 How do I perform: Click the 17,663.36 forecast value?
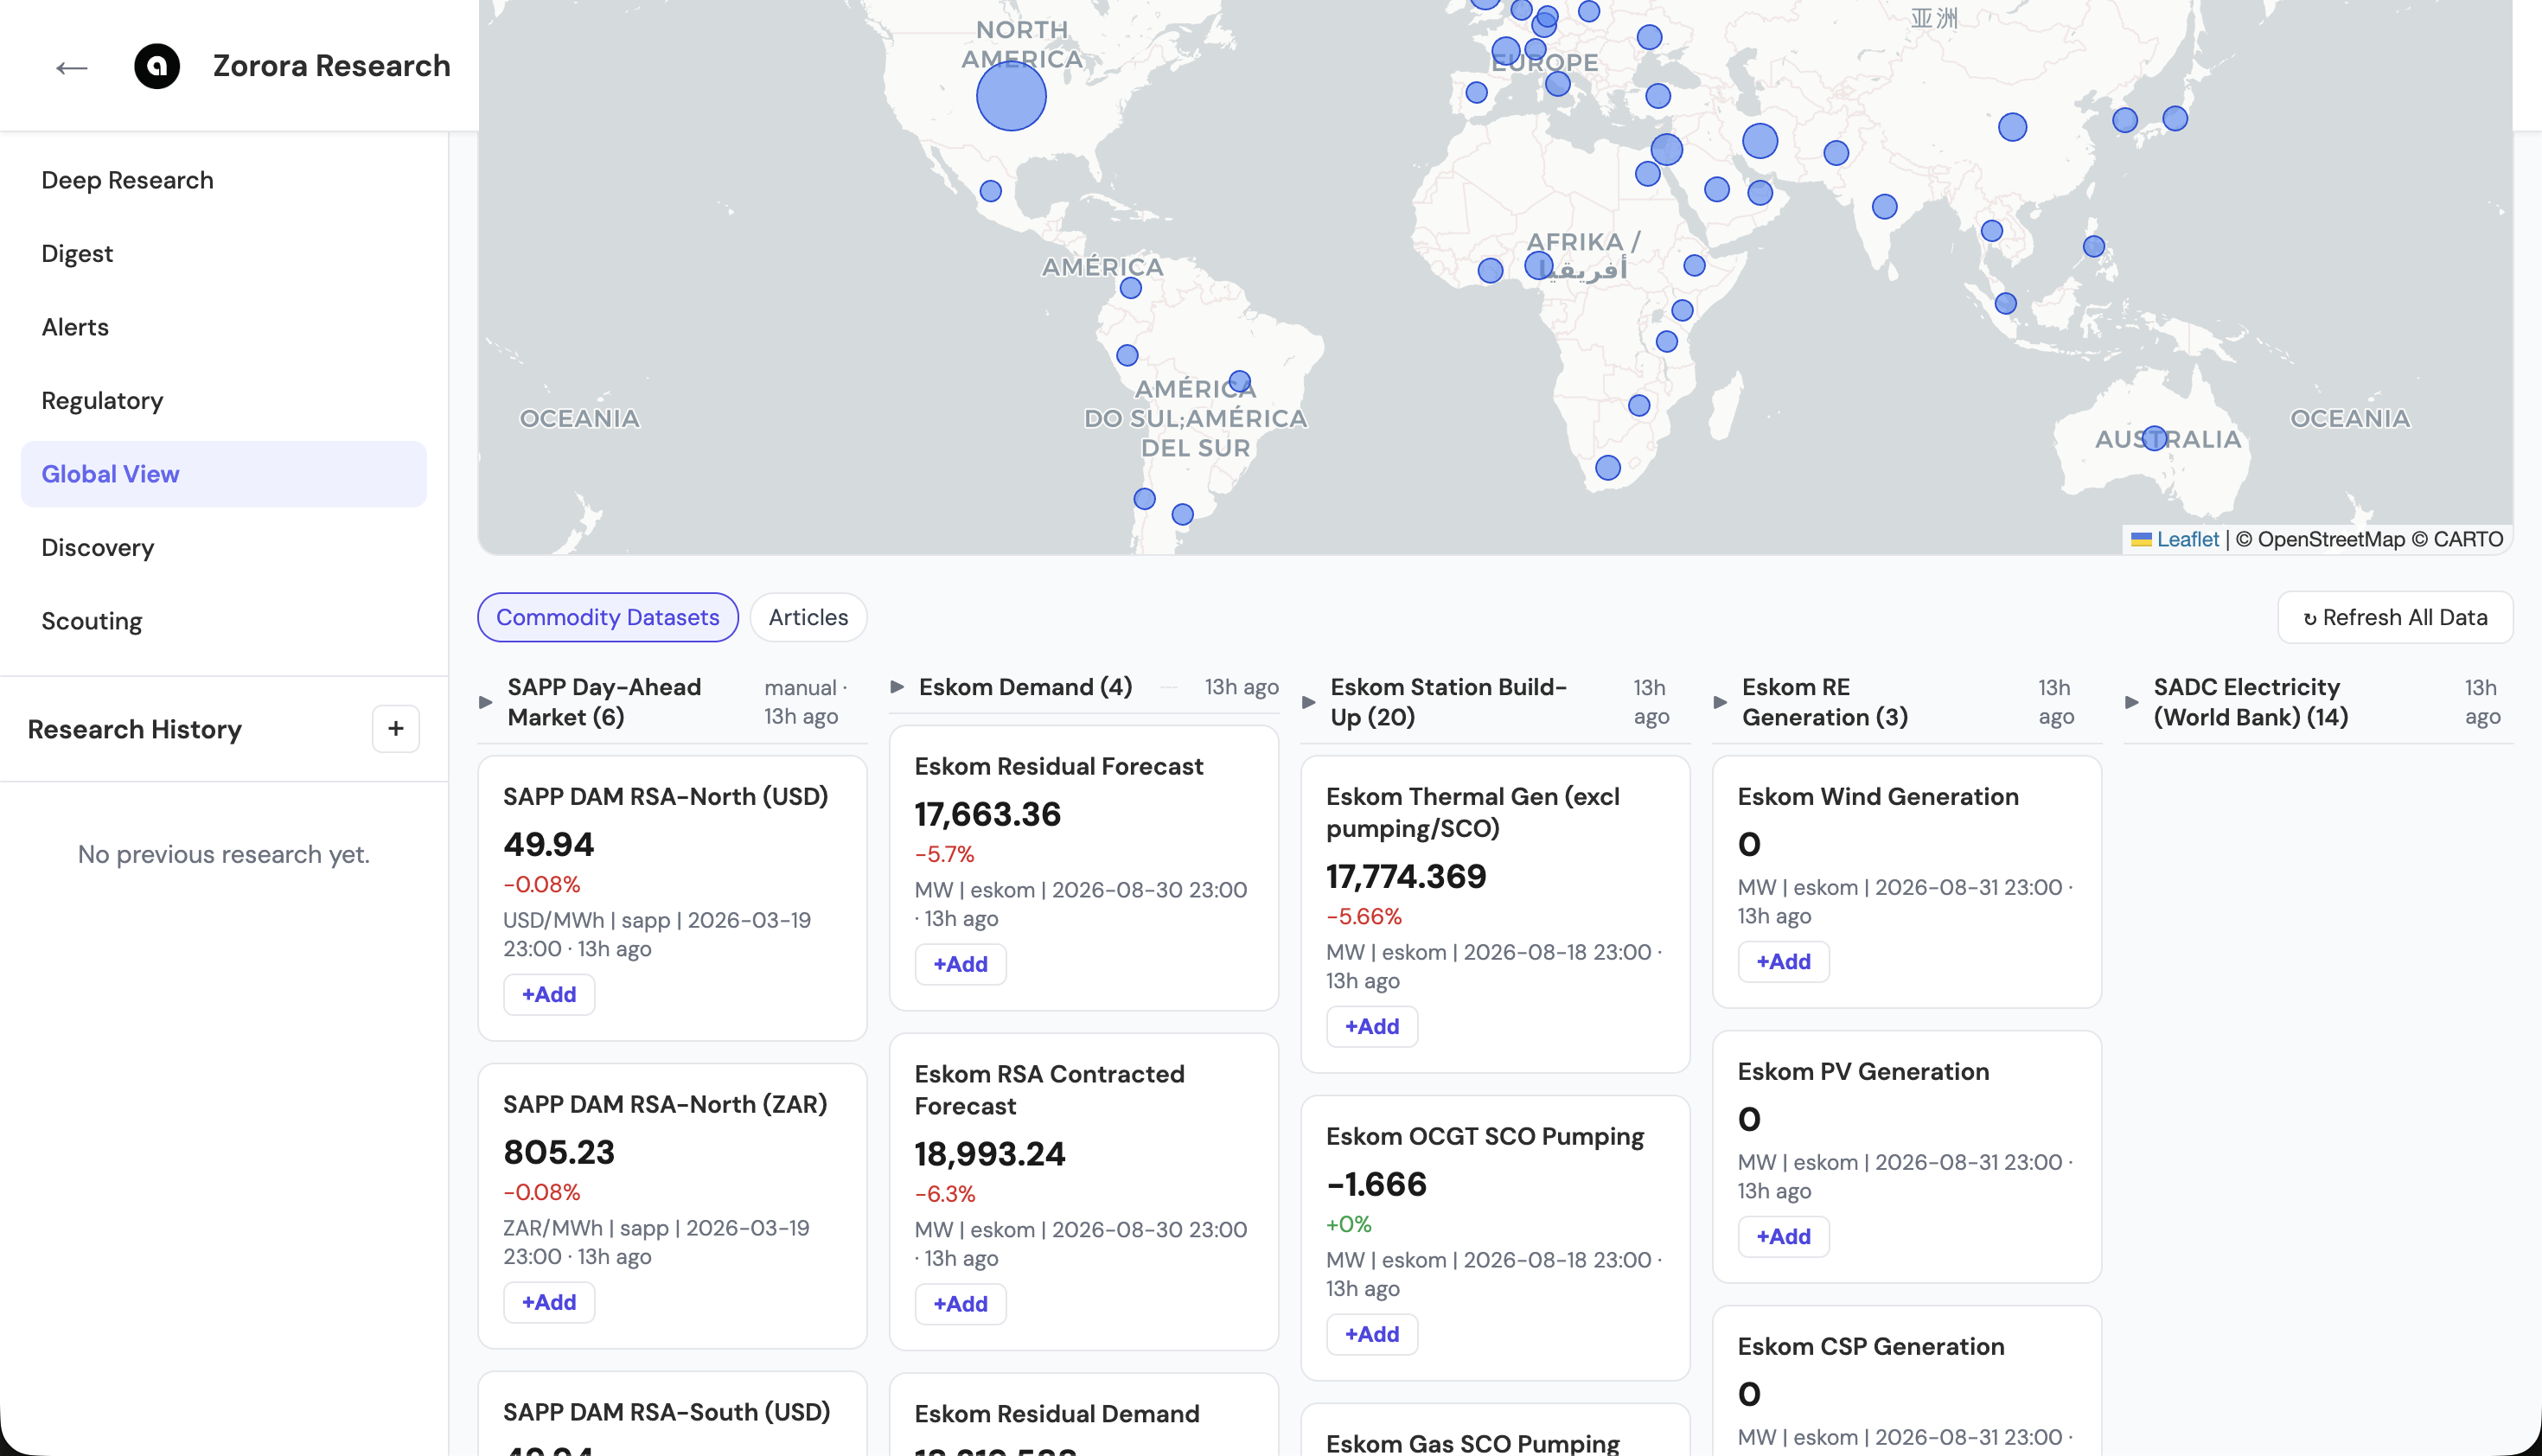[988, 815]
